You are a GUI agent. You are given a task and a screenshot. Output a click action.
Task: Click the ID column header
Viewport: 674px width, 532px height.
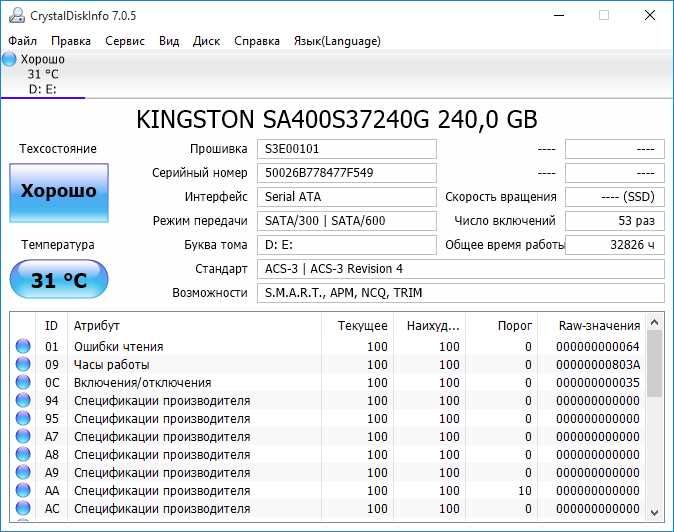pyautogui.click(x=51, y=326)
